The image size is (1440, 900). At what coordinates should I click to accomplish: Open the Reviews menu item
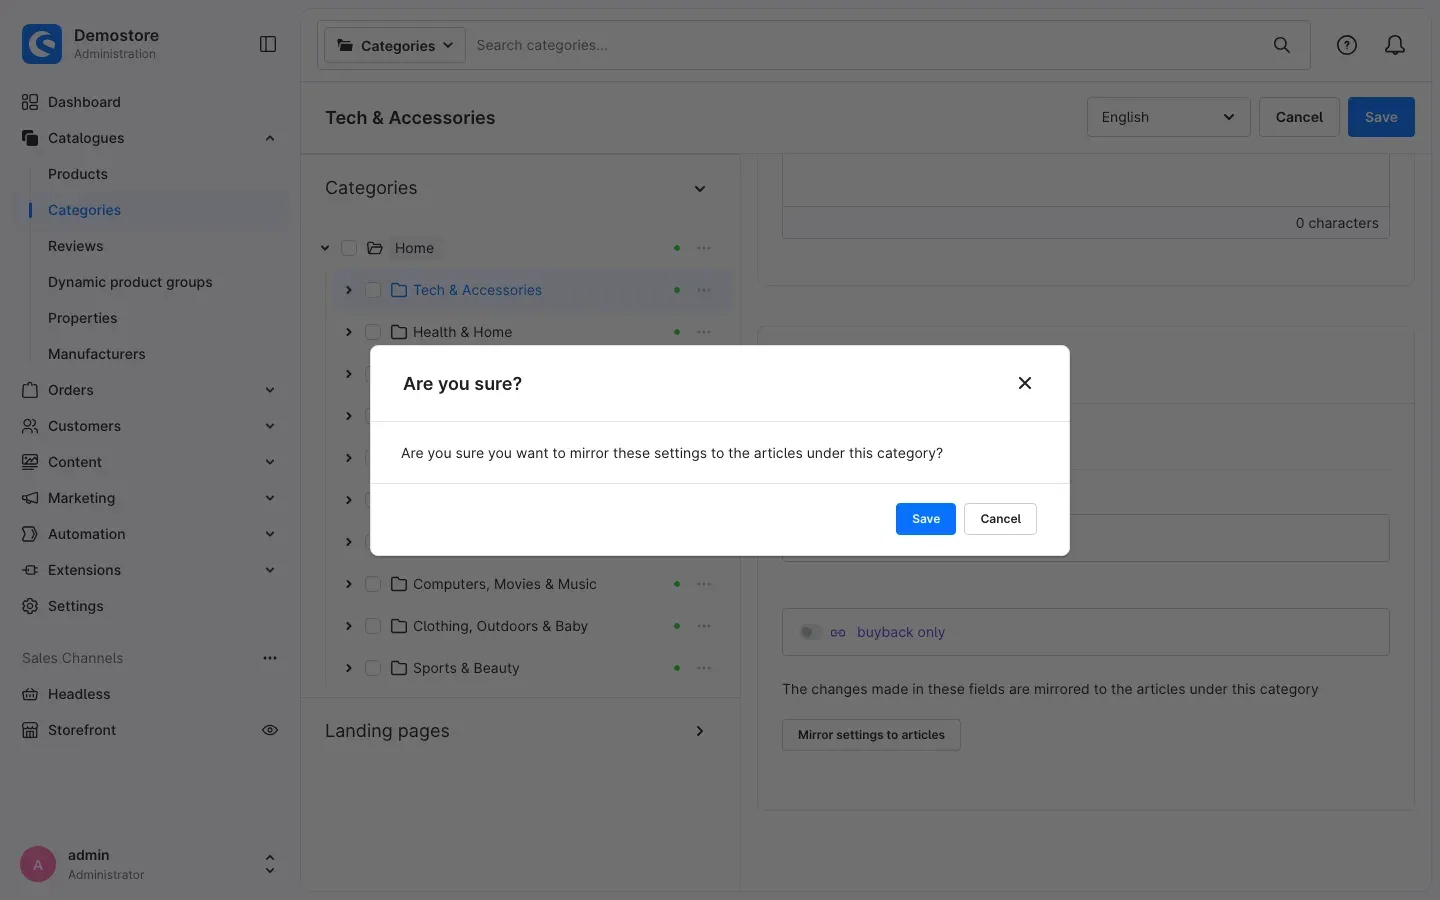click(76, 246)
